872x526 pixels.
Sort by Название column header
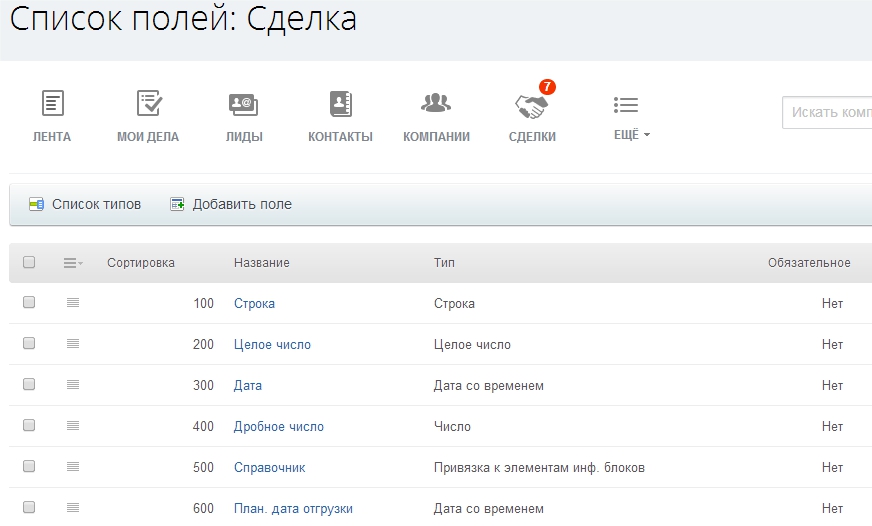tap(262, 263)
